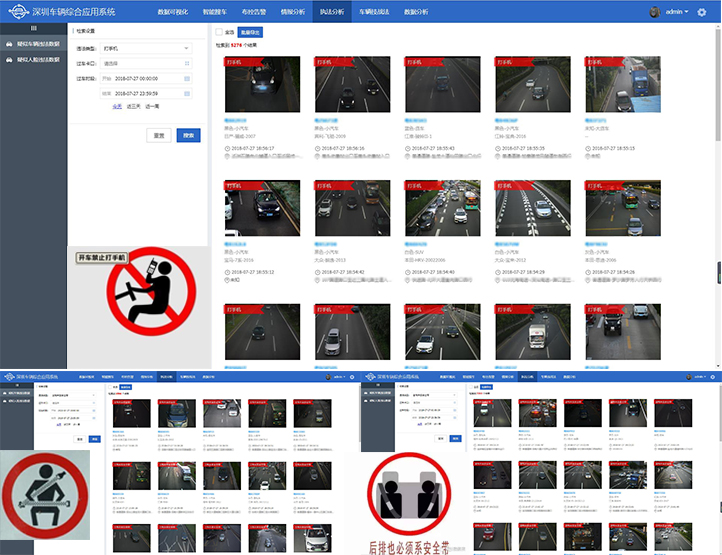Click the Shenzhen vehicle system logo icon
The height and width of the screenshot is (555, 722).
pyautogui.click(x=18, y=11)
